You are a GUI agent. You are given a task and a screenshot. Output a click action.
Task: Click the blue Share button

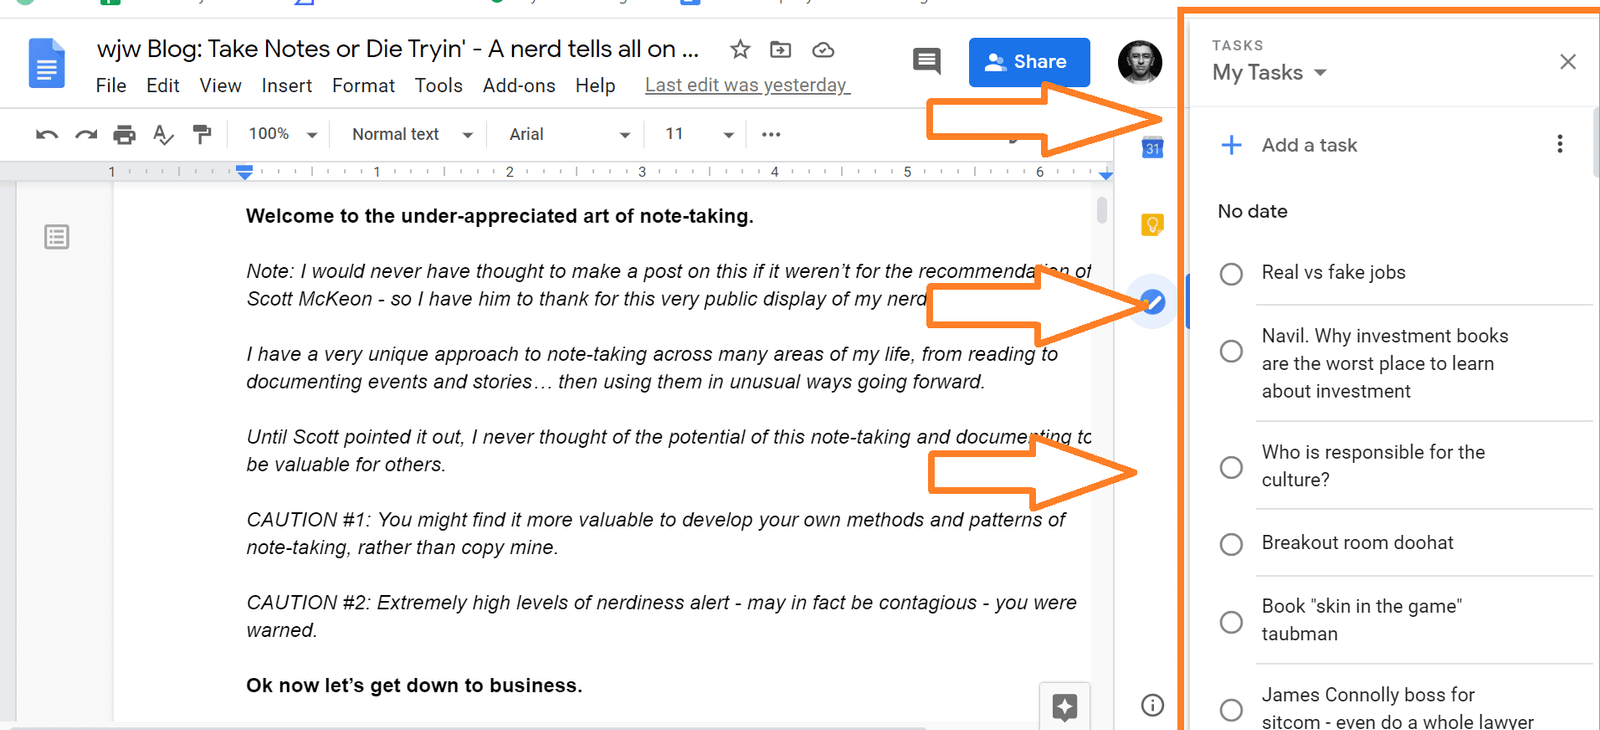[1028, 62]
